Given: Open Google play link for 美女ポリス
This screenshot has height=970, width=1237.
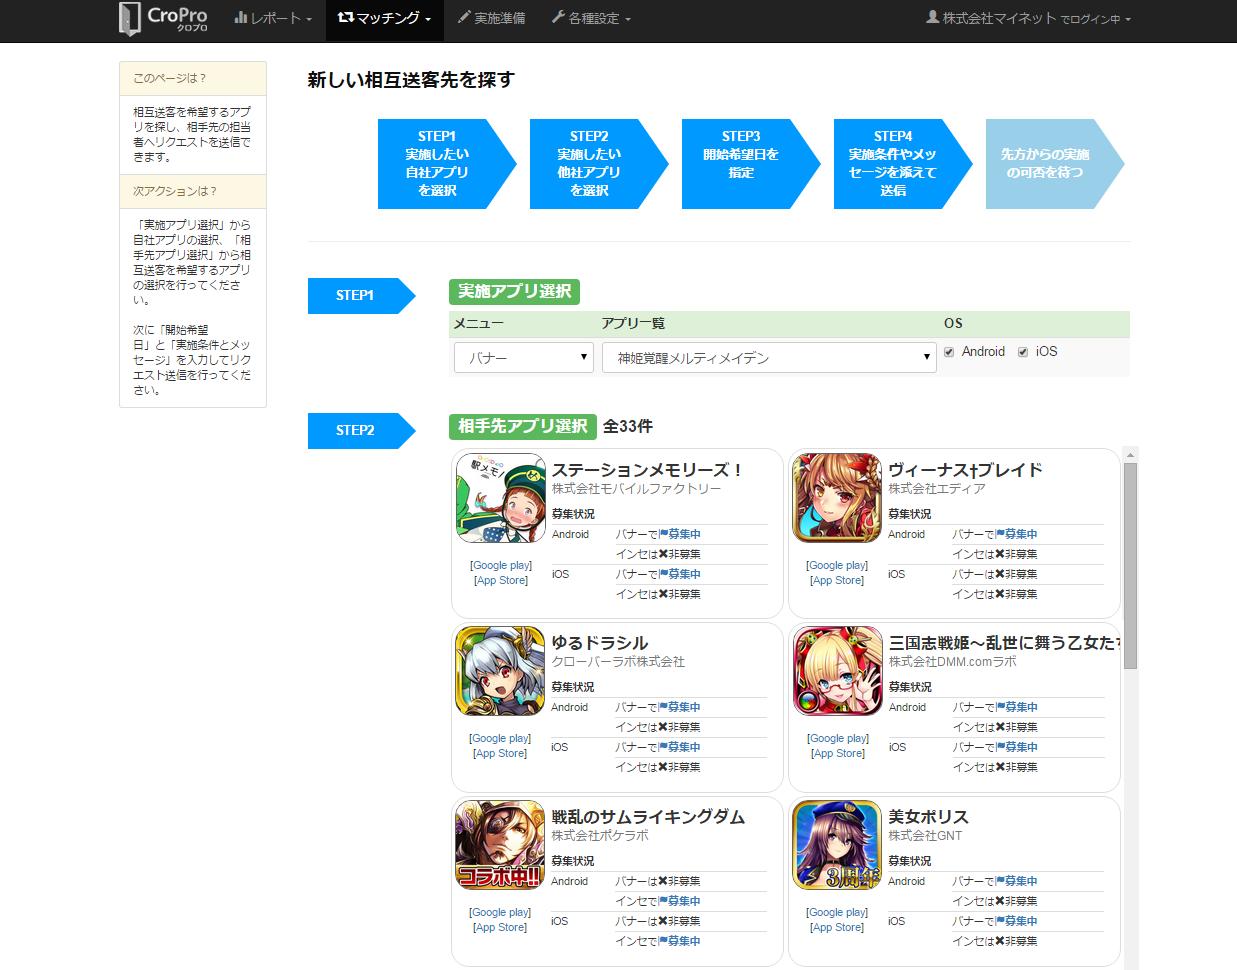Looking at the screenshot, I should tap(837, 912).
